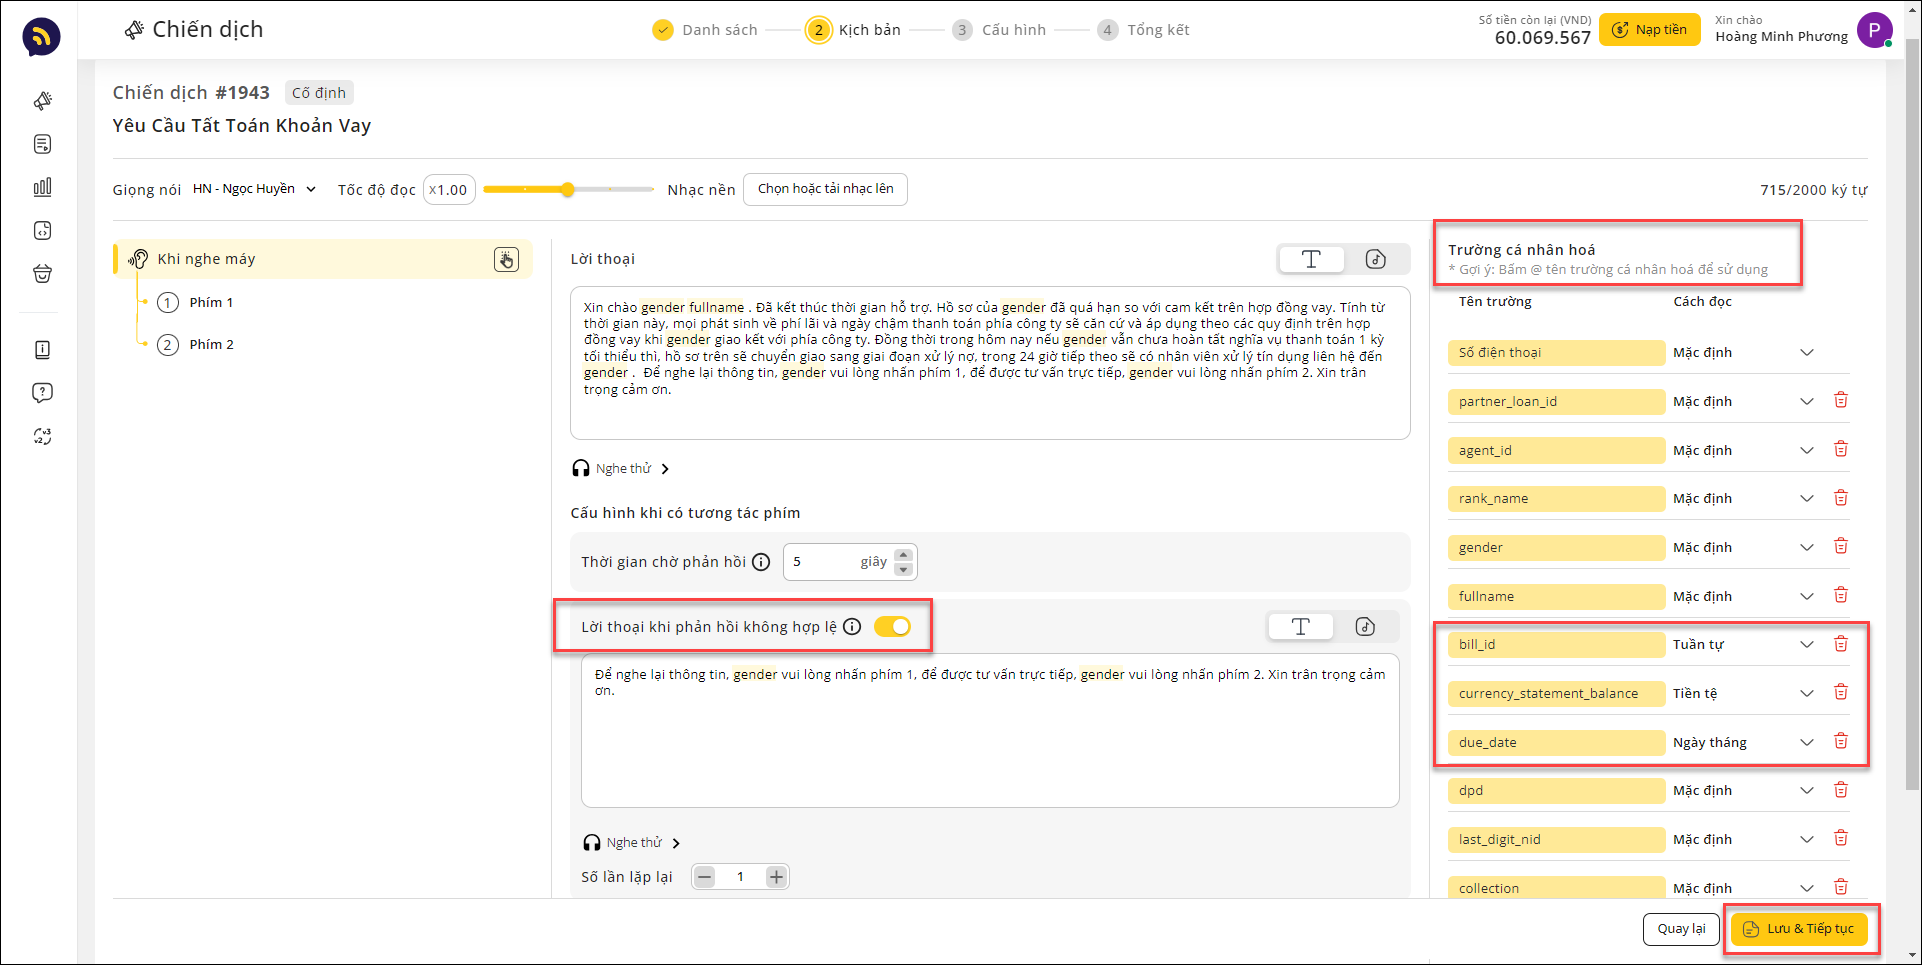Switch Lời thoại to audio file mode icon
This screenshot has width=1922, height=965.
point(1376,260)
